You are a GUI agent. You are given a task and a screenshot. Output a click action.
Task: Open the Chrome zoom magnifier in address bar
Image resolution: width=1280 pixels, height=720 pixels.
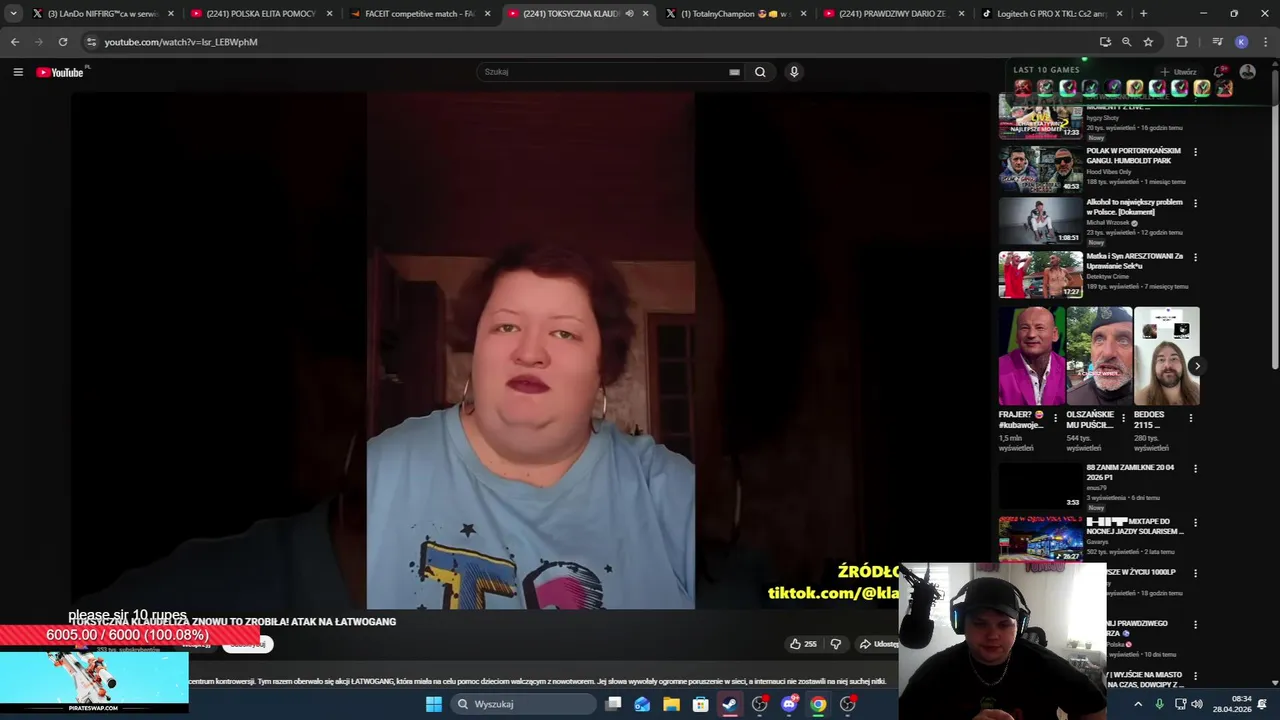tap(1126, 42)
